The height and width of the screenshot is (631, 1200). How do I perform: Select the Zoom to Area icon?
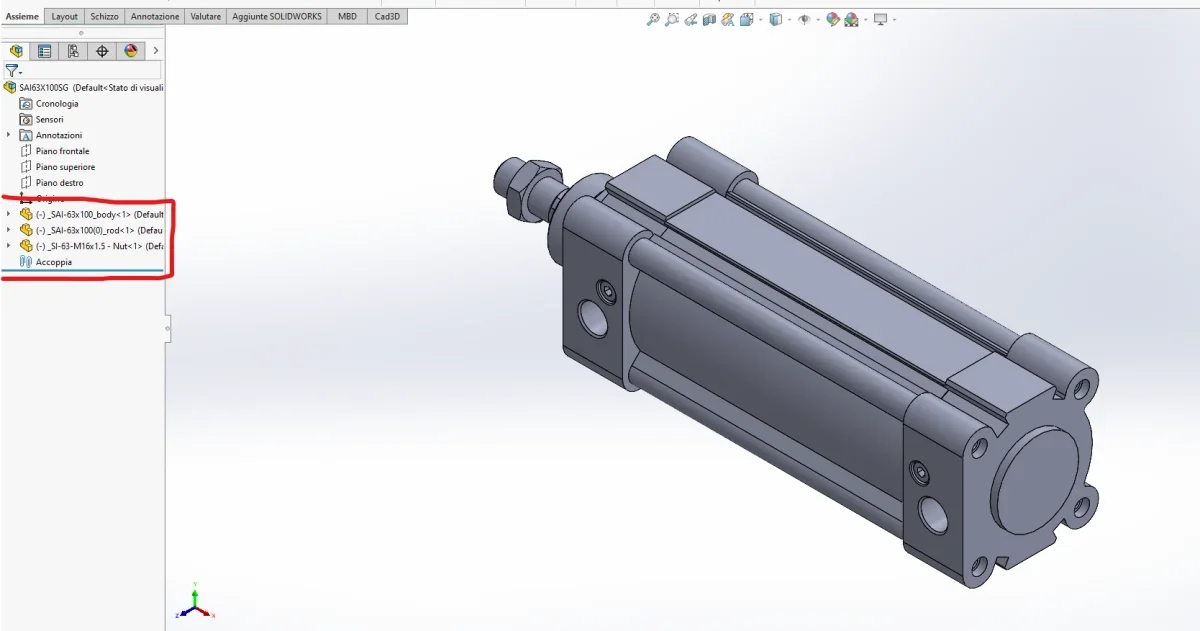coord(671,19)
